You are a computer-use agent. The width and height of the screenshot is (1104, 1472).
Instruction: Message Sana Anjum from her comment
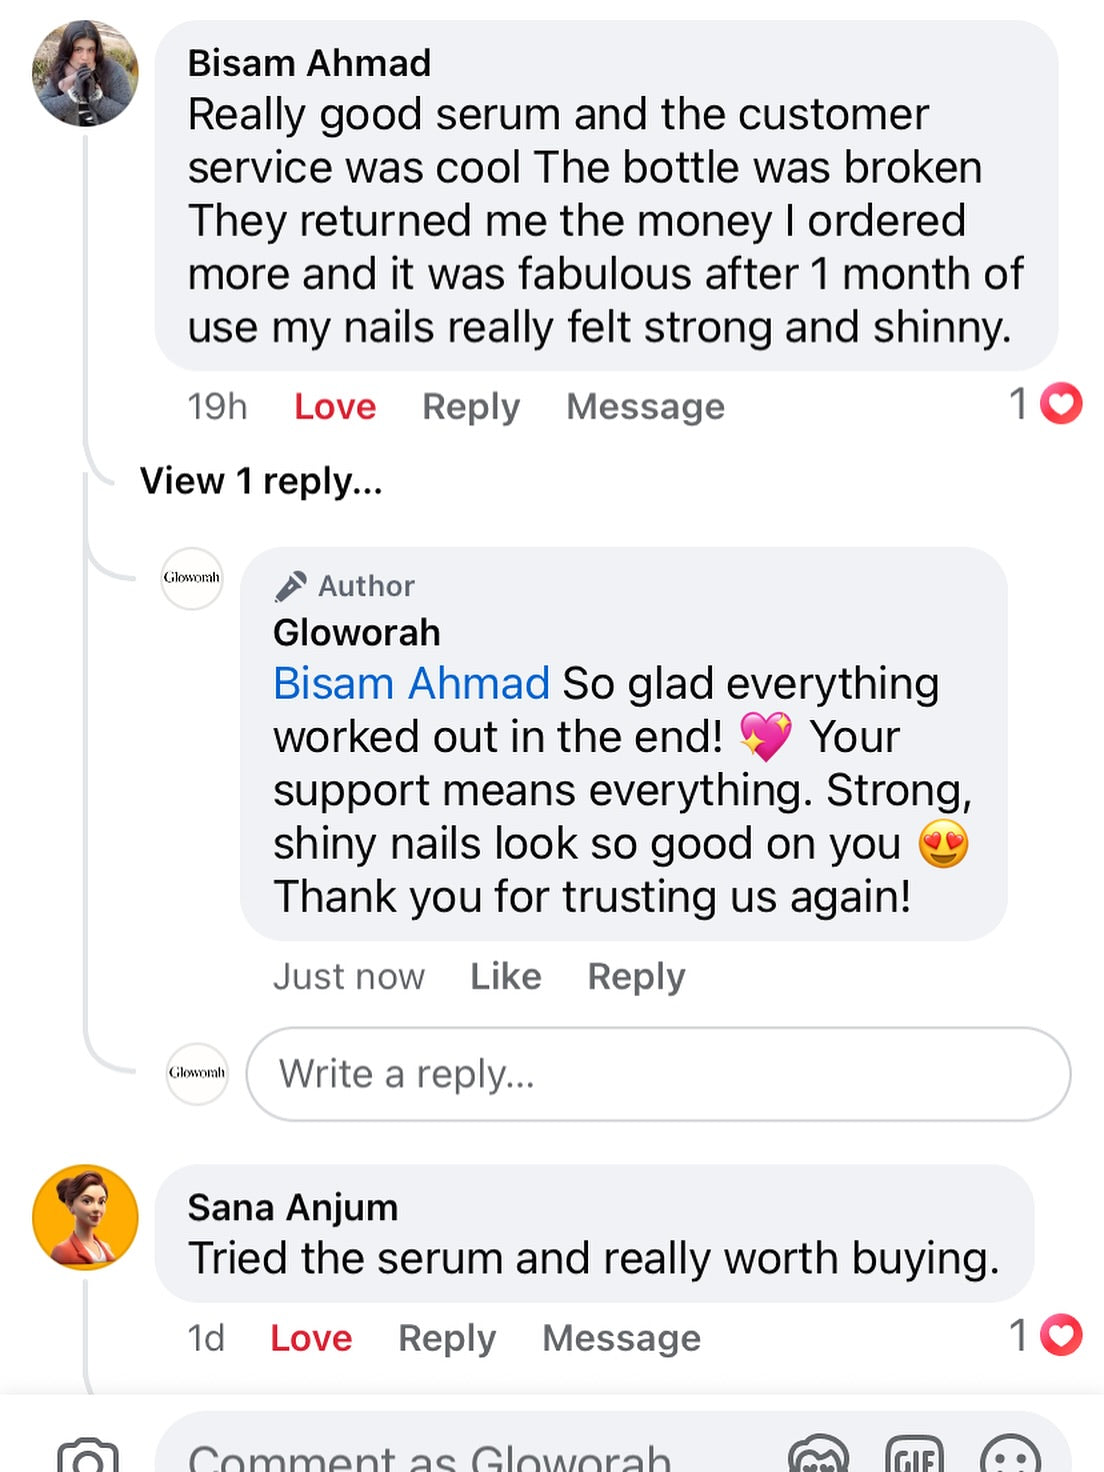(x=621, y=1338)
